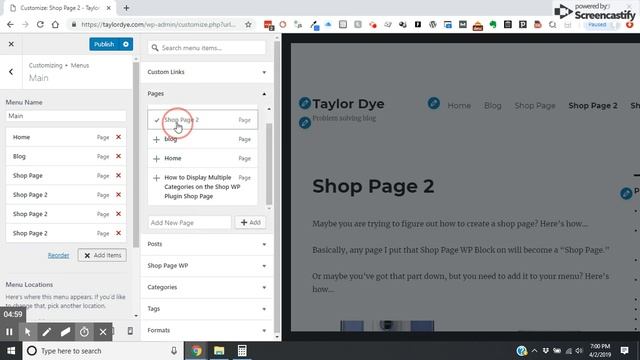Pause the Screencastify recording

(x=9, y=332)
